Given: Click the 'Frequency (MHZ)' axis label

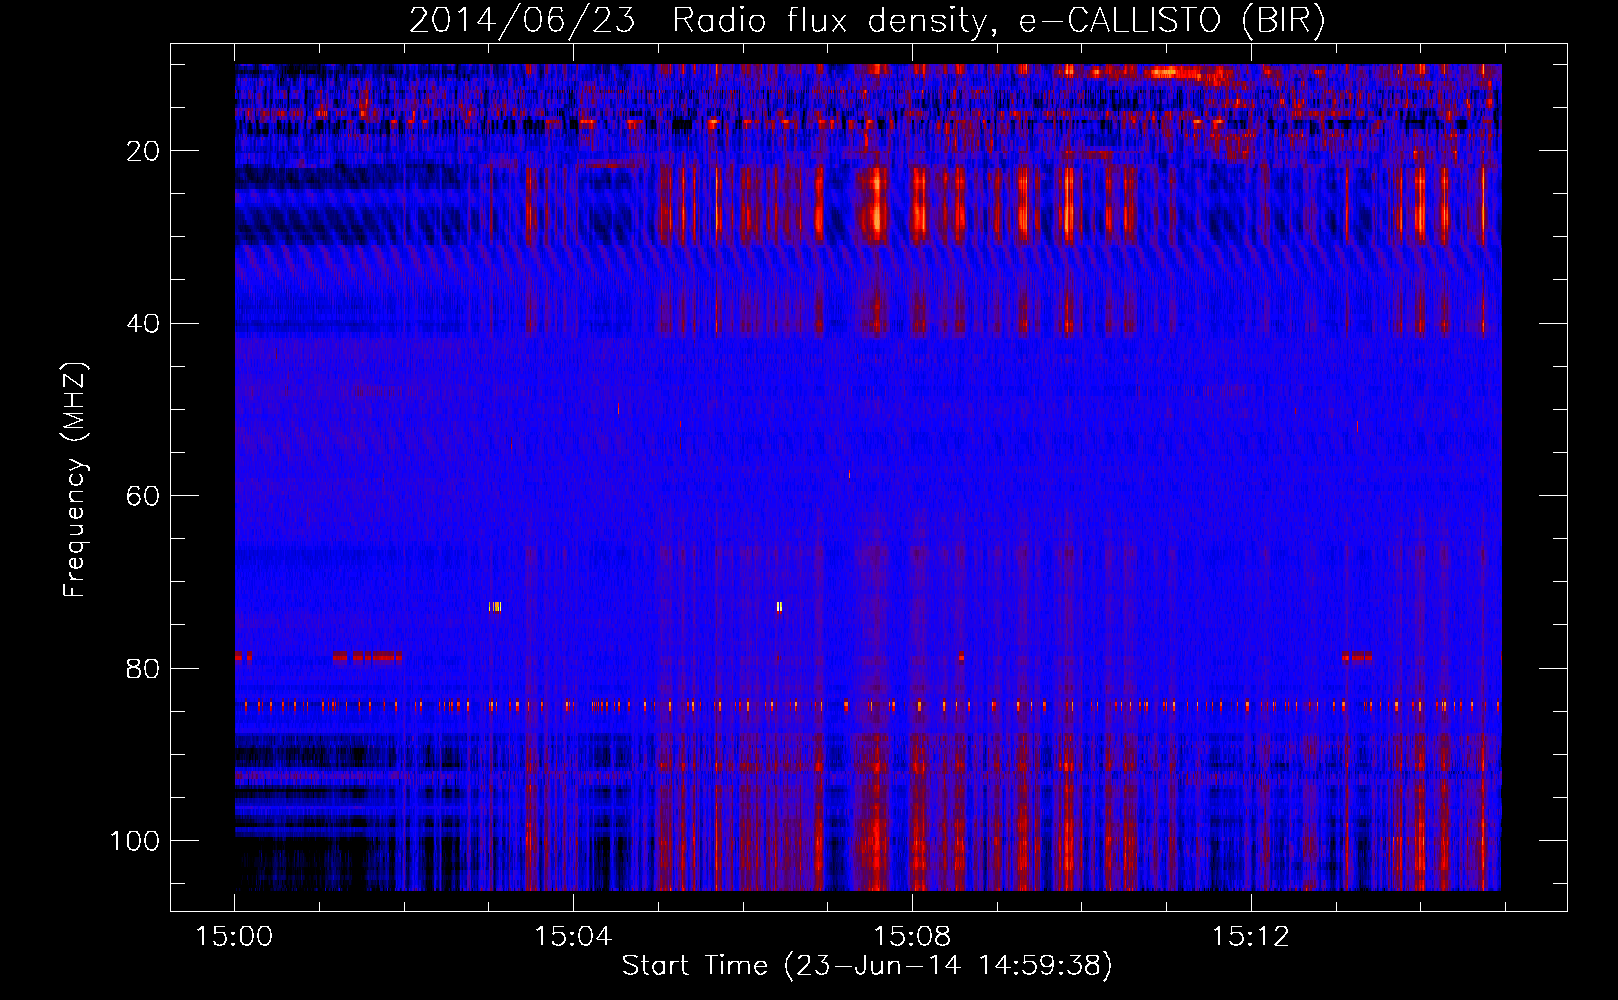Looking at the screenshot, I should click(x=75, y=479).
